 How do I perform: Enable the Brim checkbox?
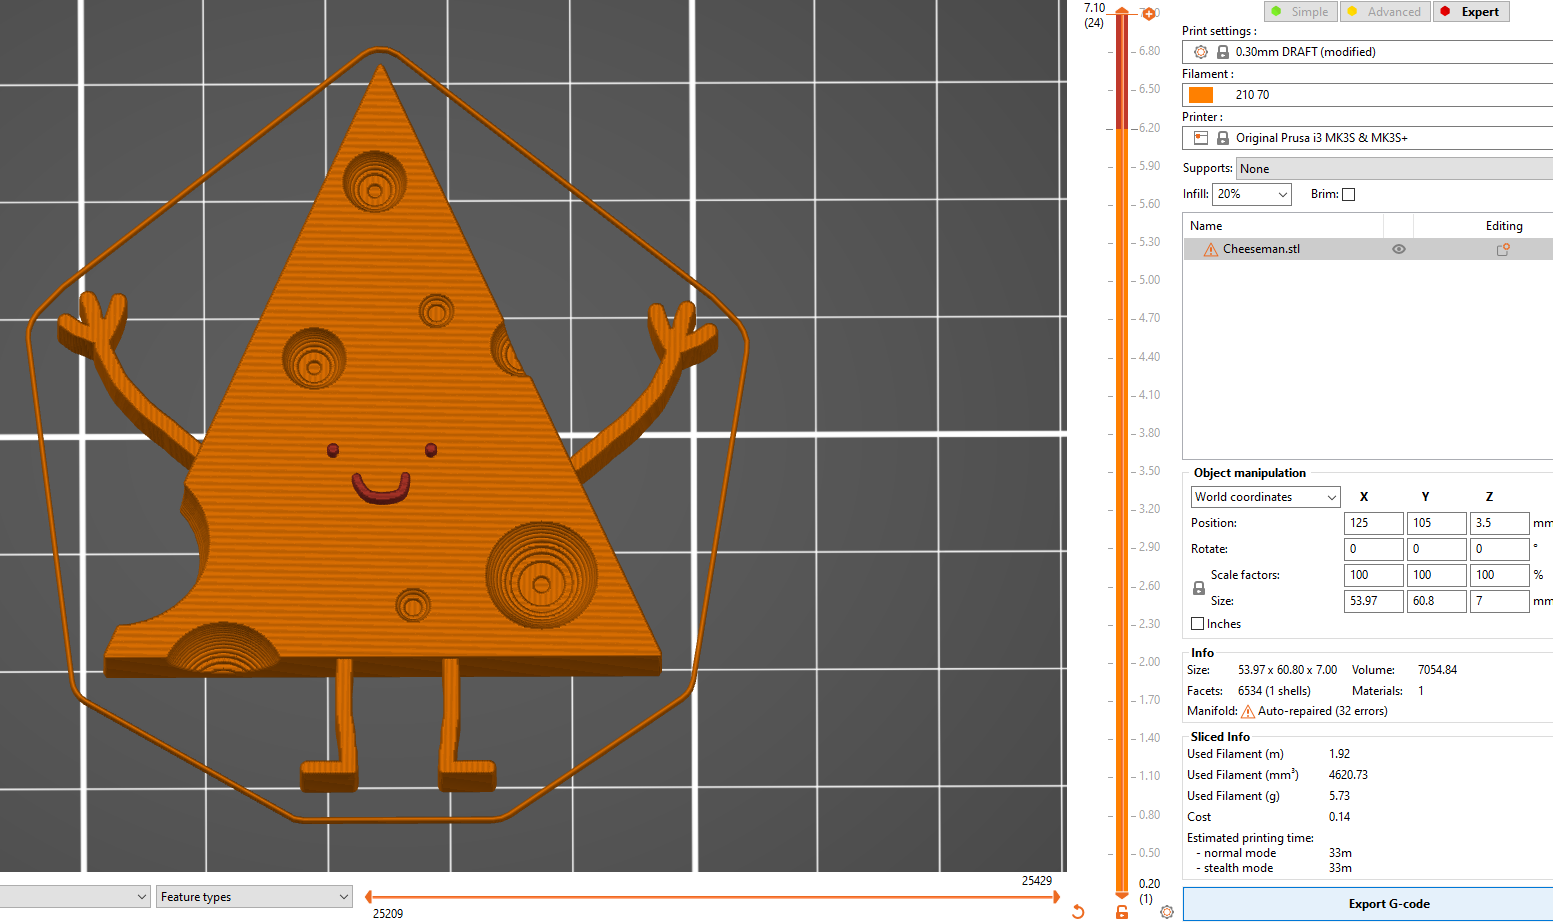point(1348,194)
